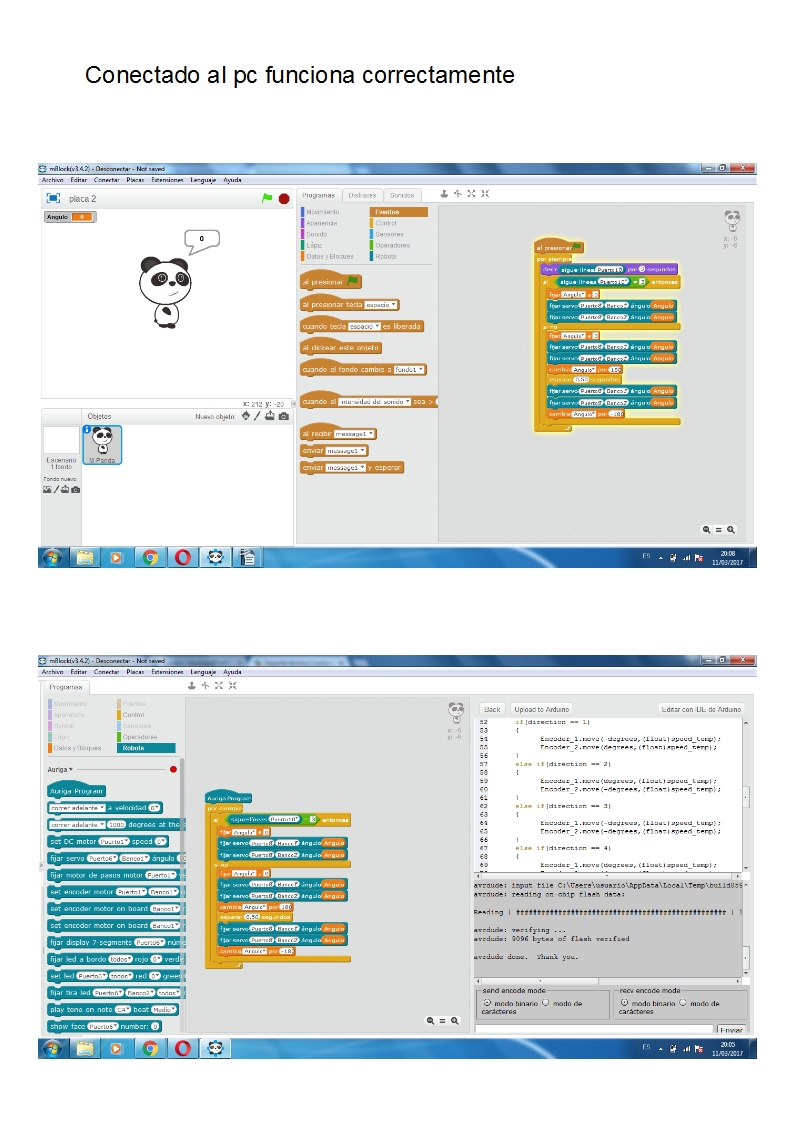Click the grow sprite tool in top window
Image resolution: width=794 pixels, height=1123 pixels.
coord(471,193)
